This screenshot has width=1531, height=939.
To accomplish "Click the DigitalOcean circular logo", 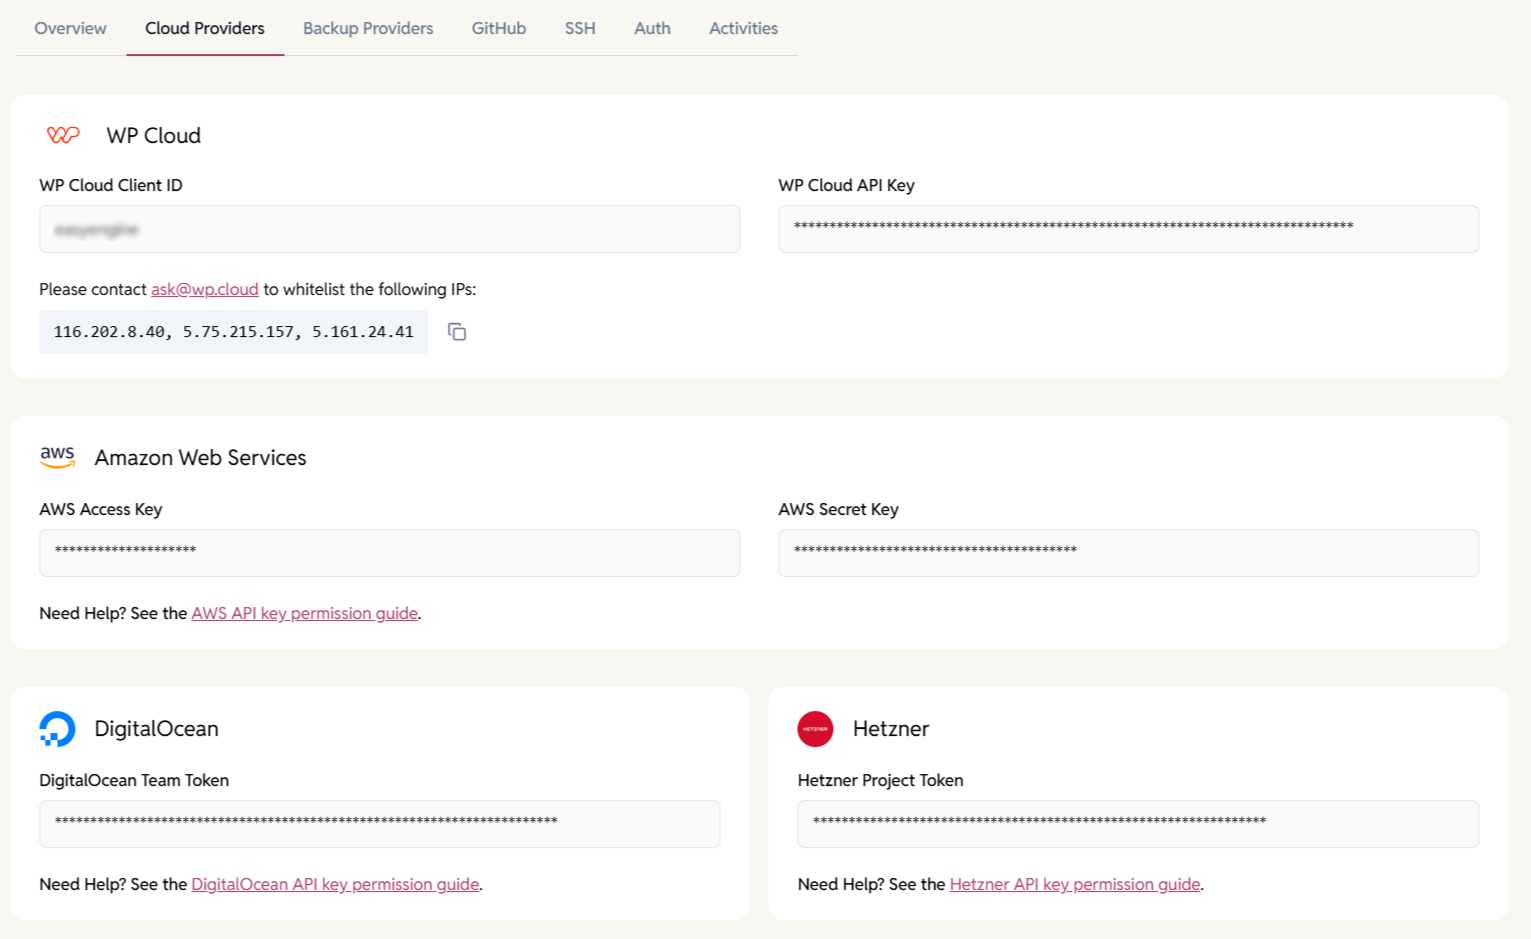I will pyautogui.click(x=57, y=729).
